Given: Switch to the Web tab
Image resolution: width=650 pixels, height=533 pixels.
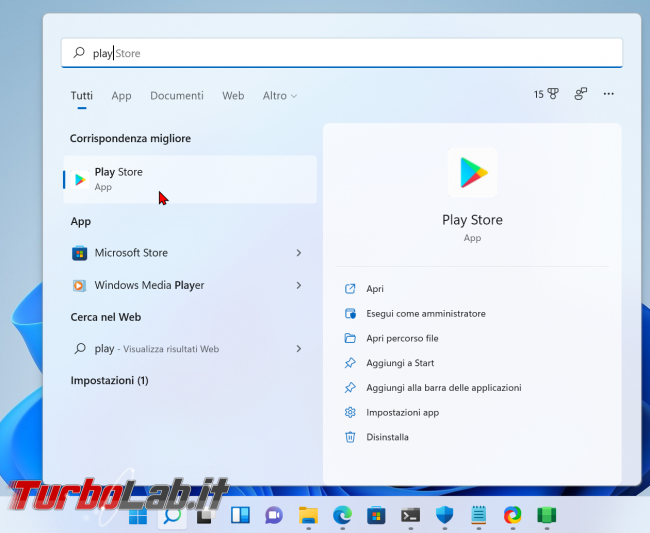Looking at the screenshot, I should (x=233, y=96).
